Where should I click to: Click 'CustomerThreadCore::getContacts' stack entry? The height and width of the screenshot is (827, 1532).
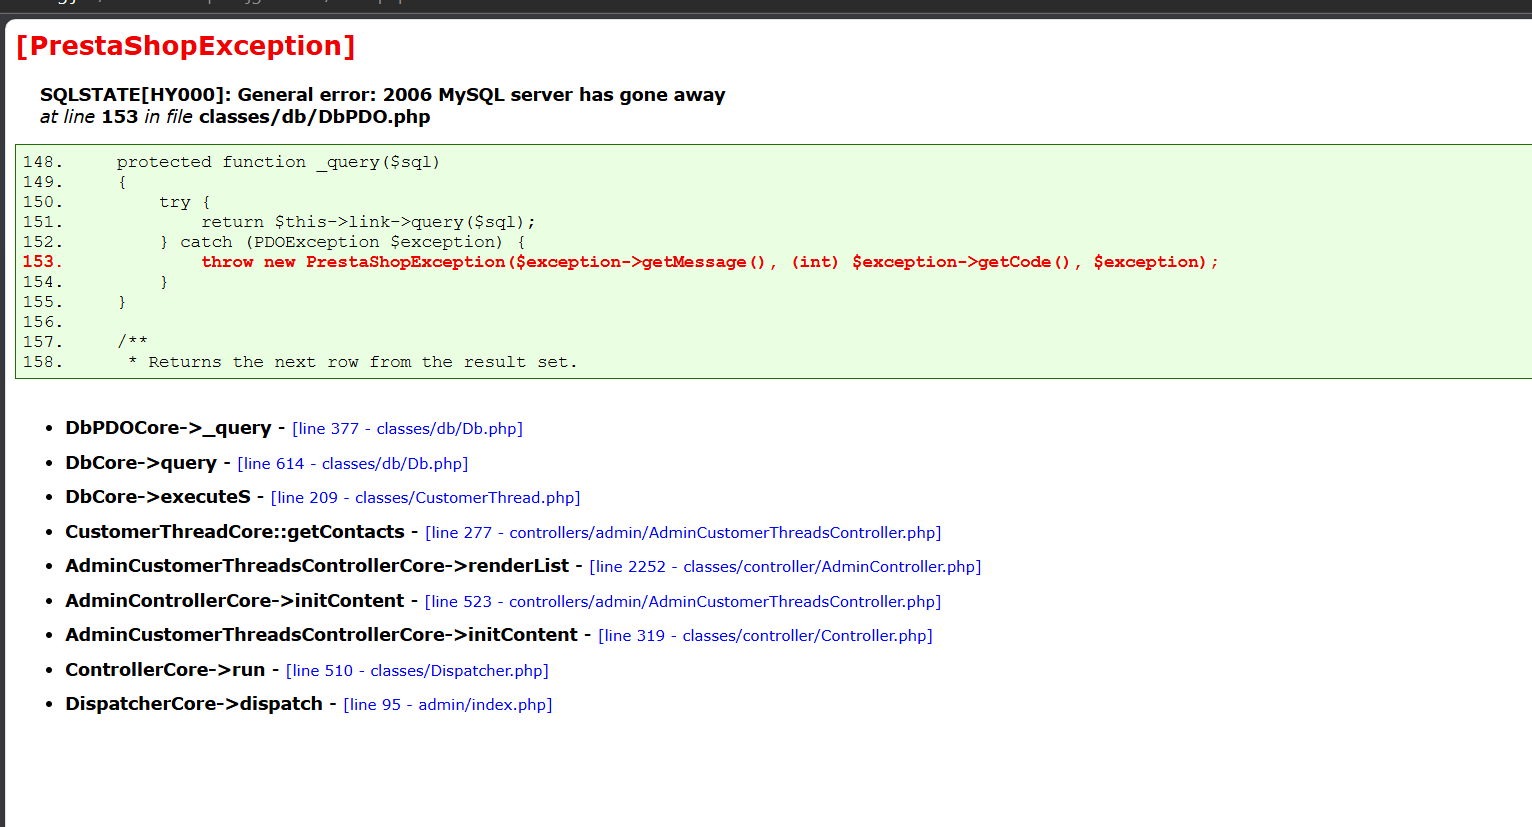235,532
